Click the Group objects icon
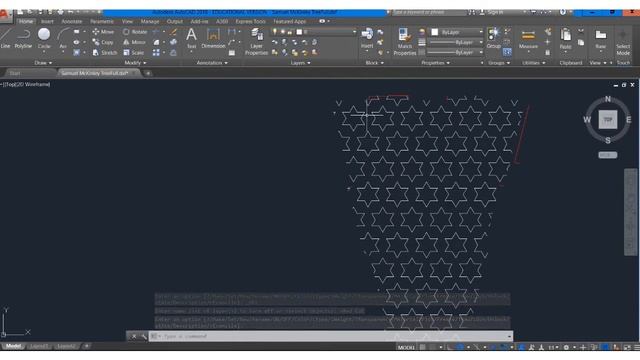This screenshot has width=640, height=360. coord(493,39)
